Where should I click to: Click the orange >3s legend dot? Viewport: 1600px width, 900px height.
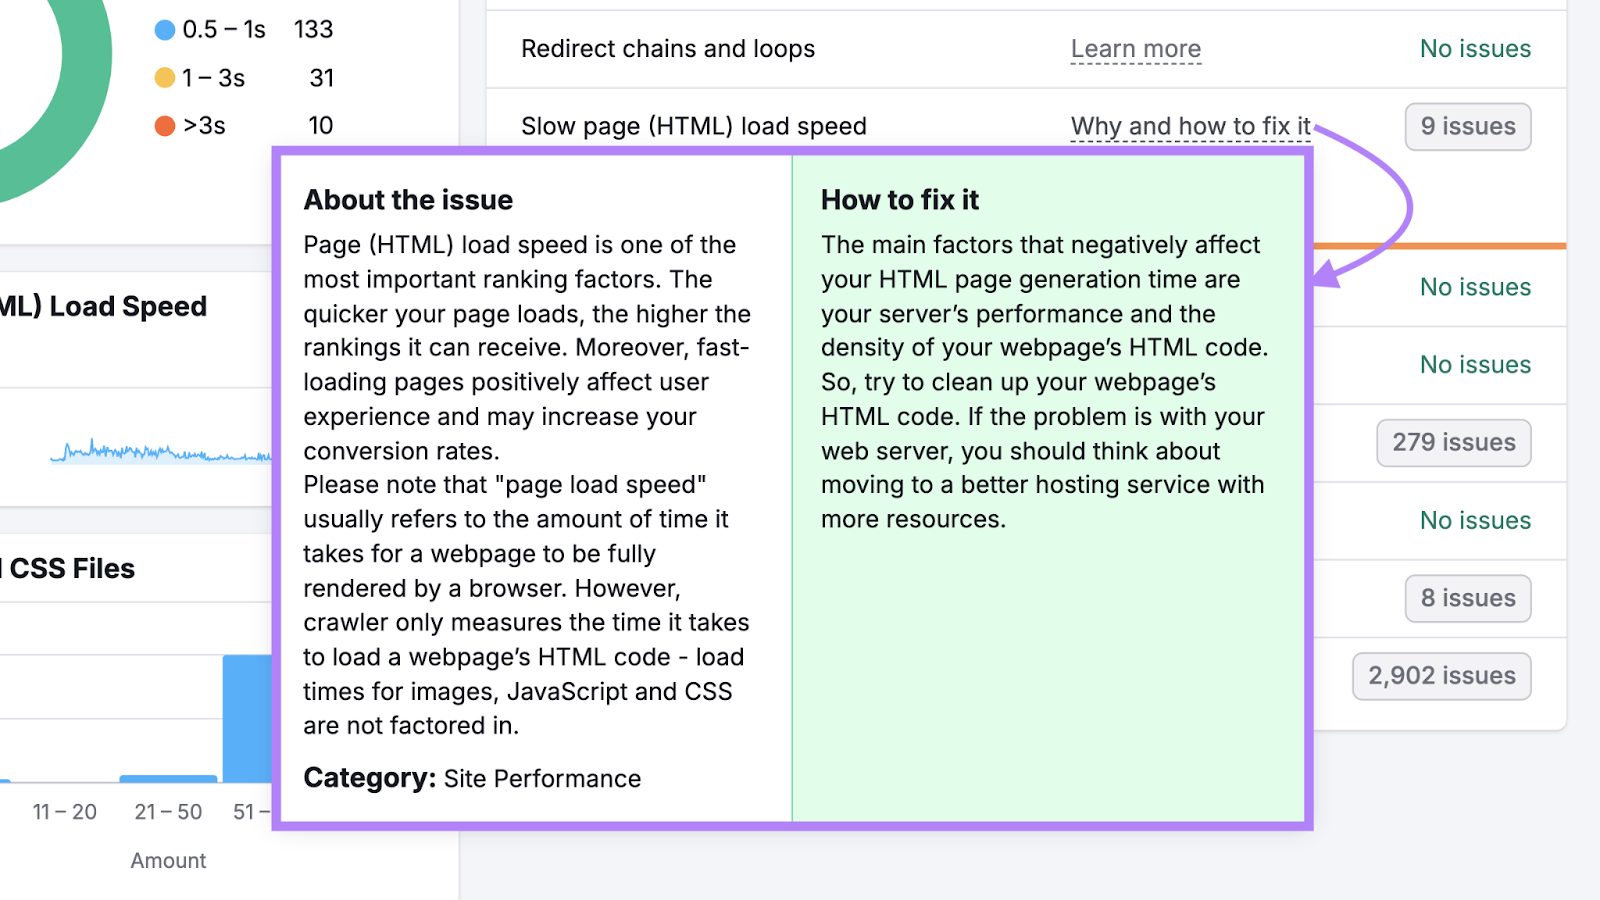click(163, 125)
